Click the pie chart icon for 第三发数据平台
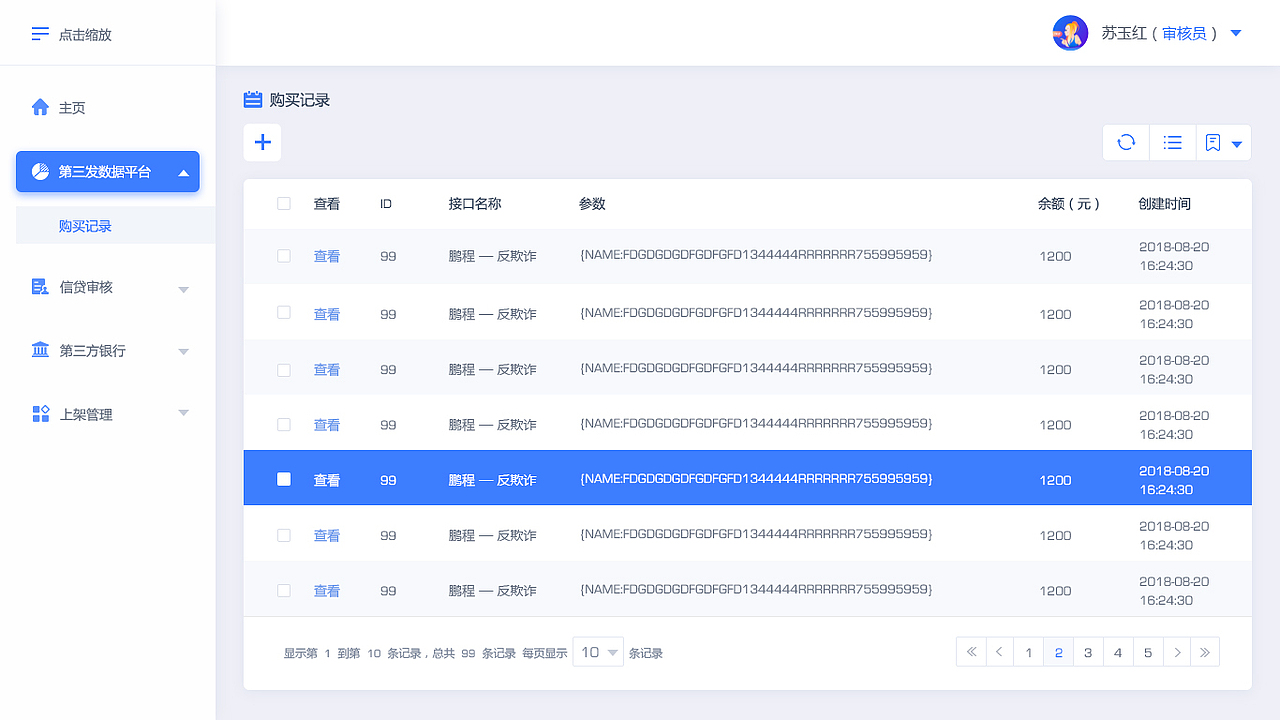Screen dimensions: 1280x720 click(x=40, y=171)
